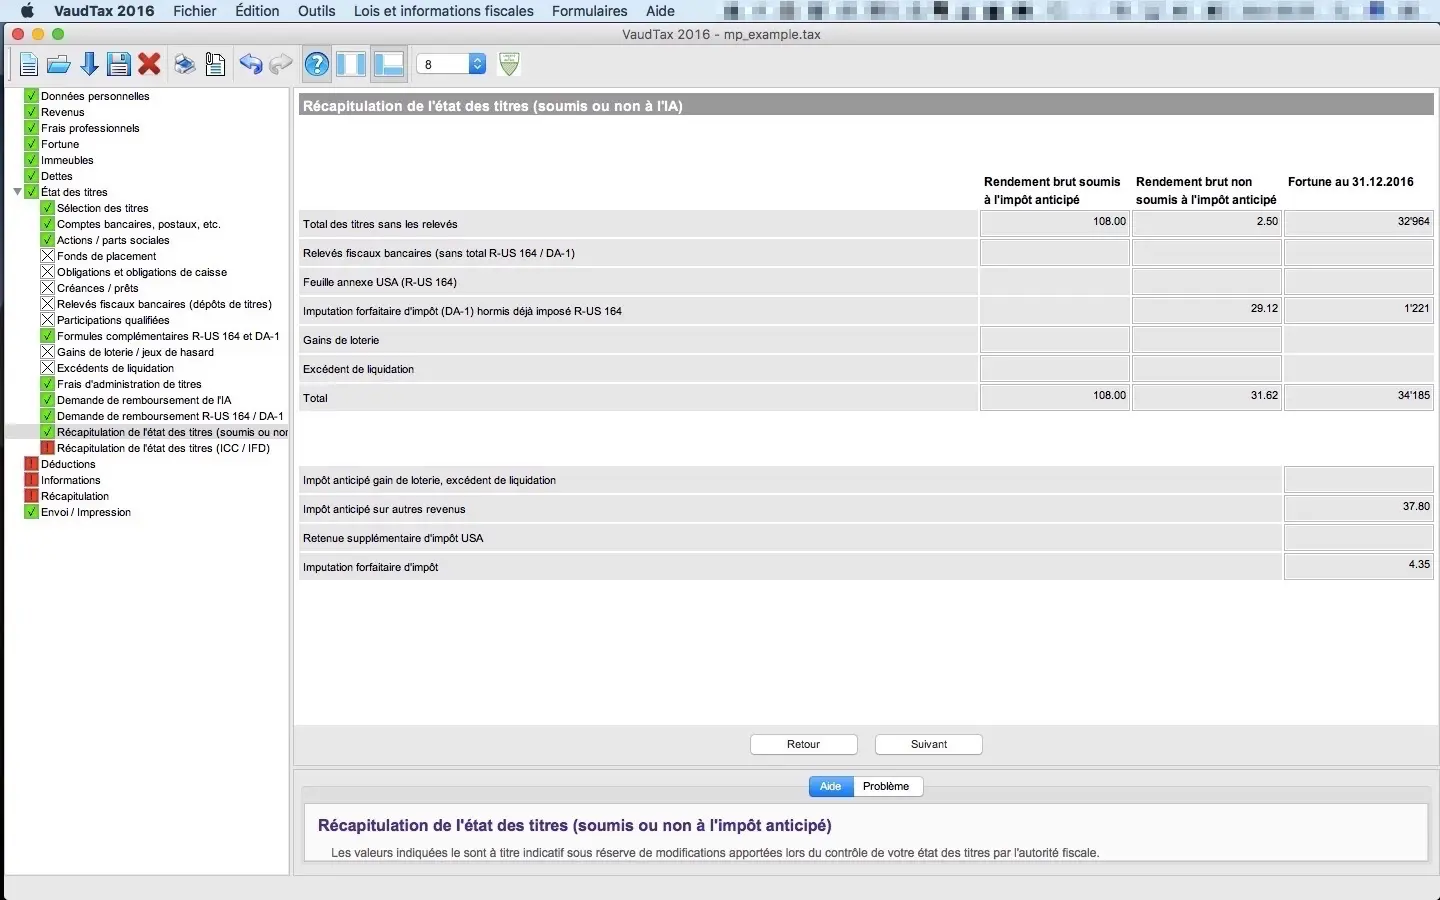
Task: Open the Récapitulation section
Action: click(75, 496)
